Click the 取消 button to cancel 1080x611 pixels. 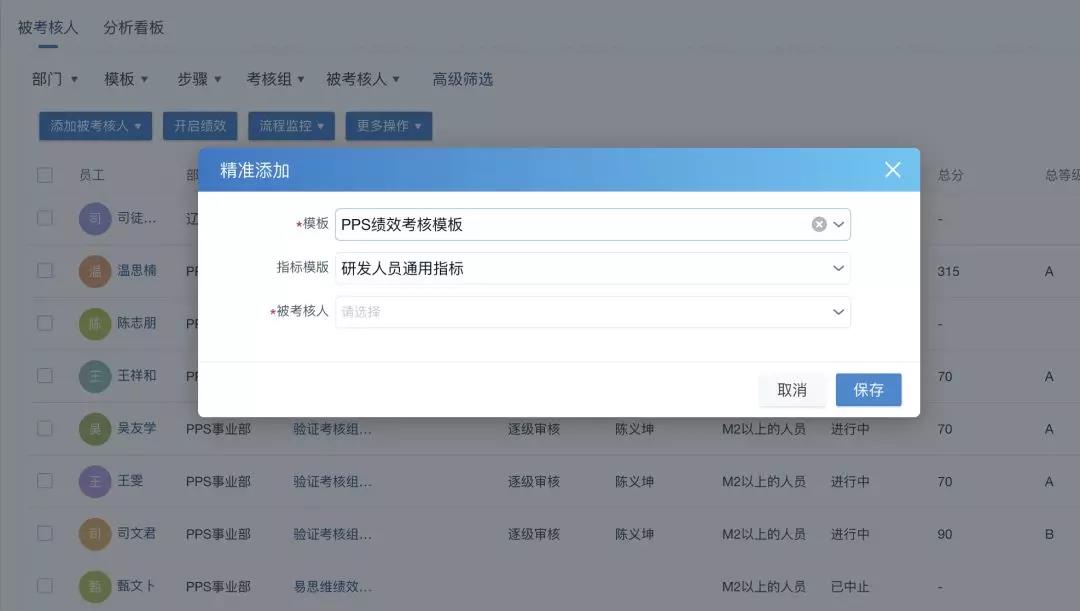click(792, 391)
